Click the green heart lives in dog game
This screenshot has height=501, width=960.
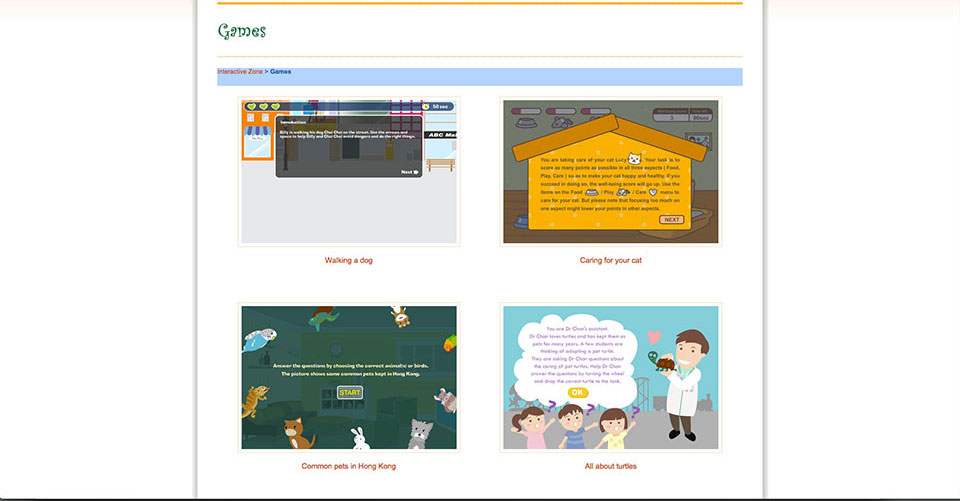click(x=262, y=106)
